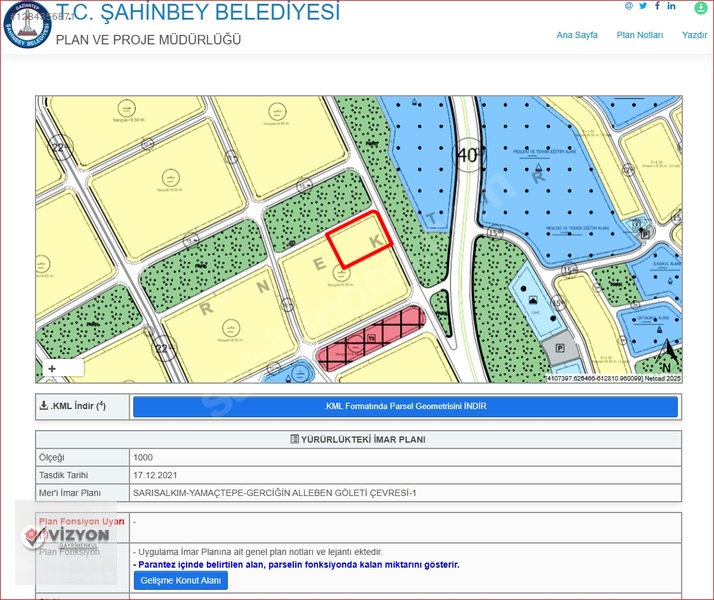The image size is (714, 600).
Task: Open the Twitter social link icon
Action: click(x=643, y=6)
